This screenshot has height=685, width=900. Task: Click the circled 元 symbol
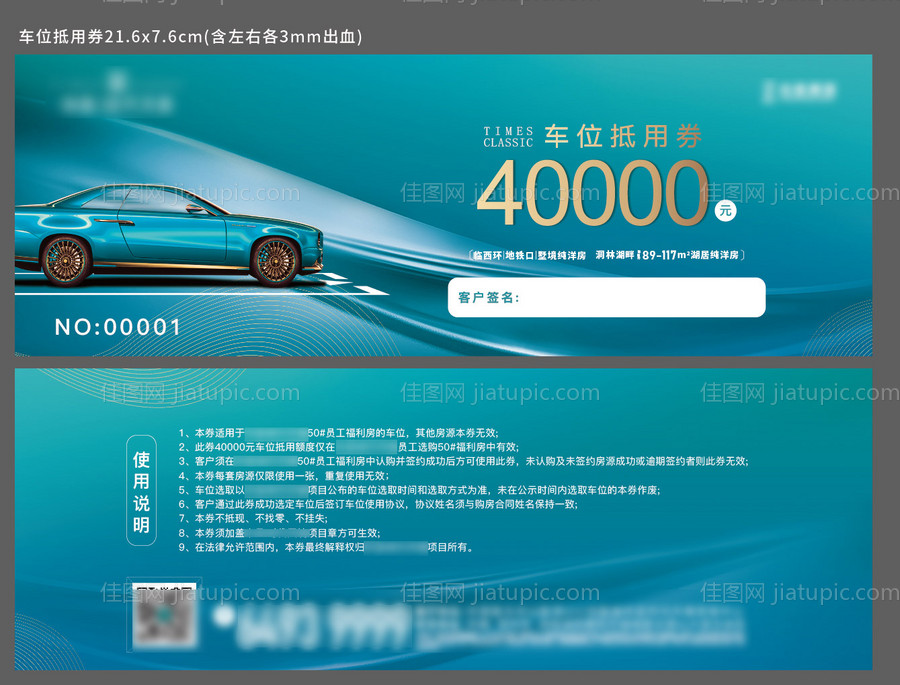[x=725, y=210]
